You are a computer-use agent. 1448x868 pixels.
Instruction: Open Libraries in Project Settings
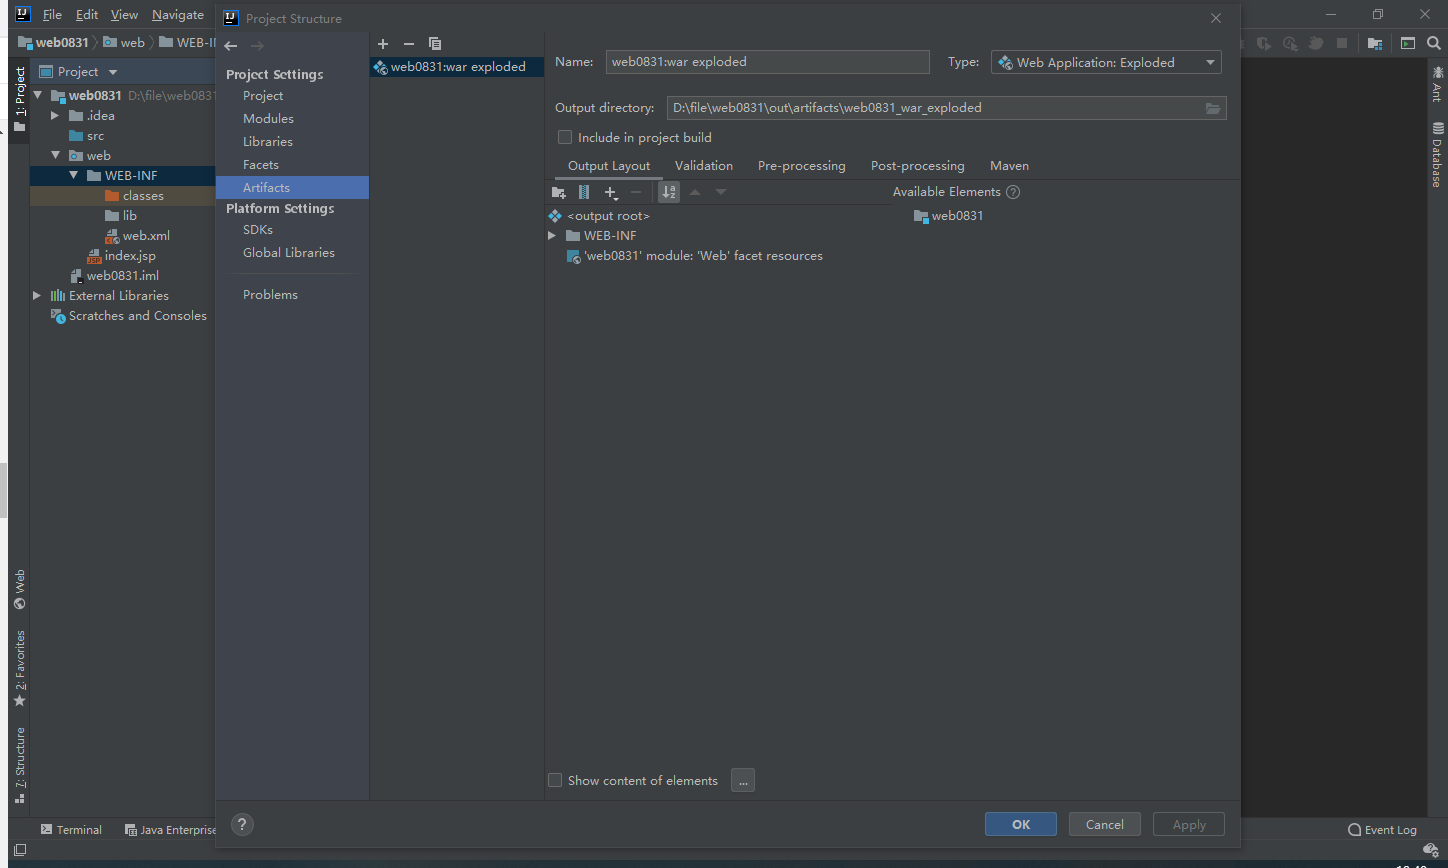268,142
